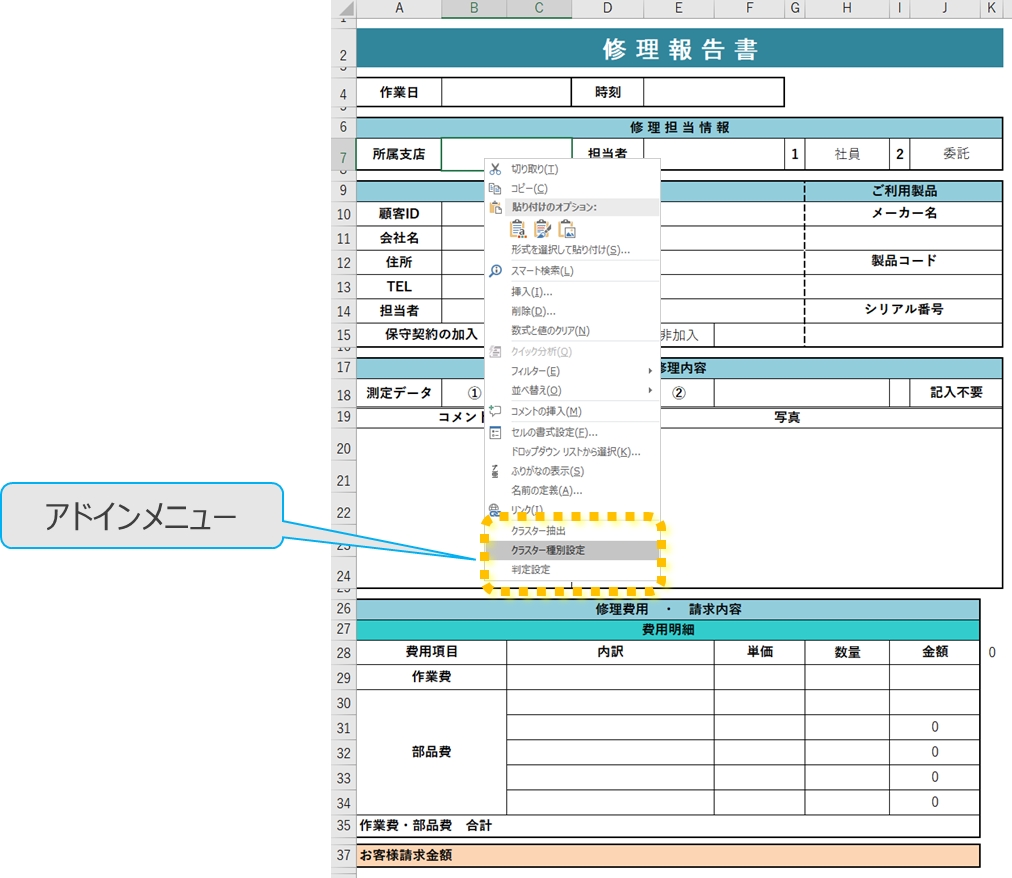The image size is (1012, 878).
Task: Choose the middle paste option icon with brush
Action: 543,228
